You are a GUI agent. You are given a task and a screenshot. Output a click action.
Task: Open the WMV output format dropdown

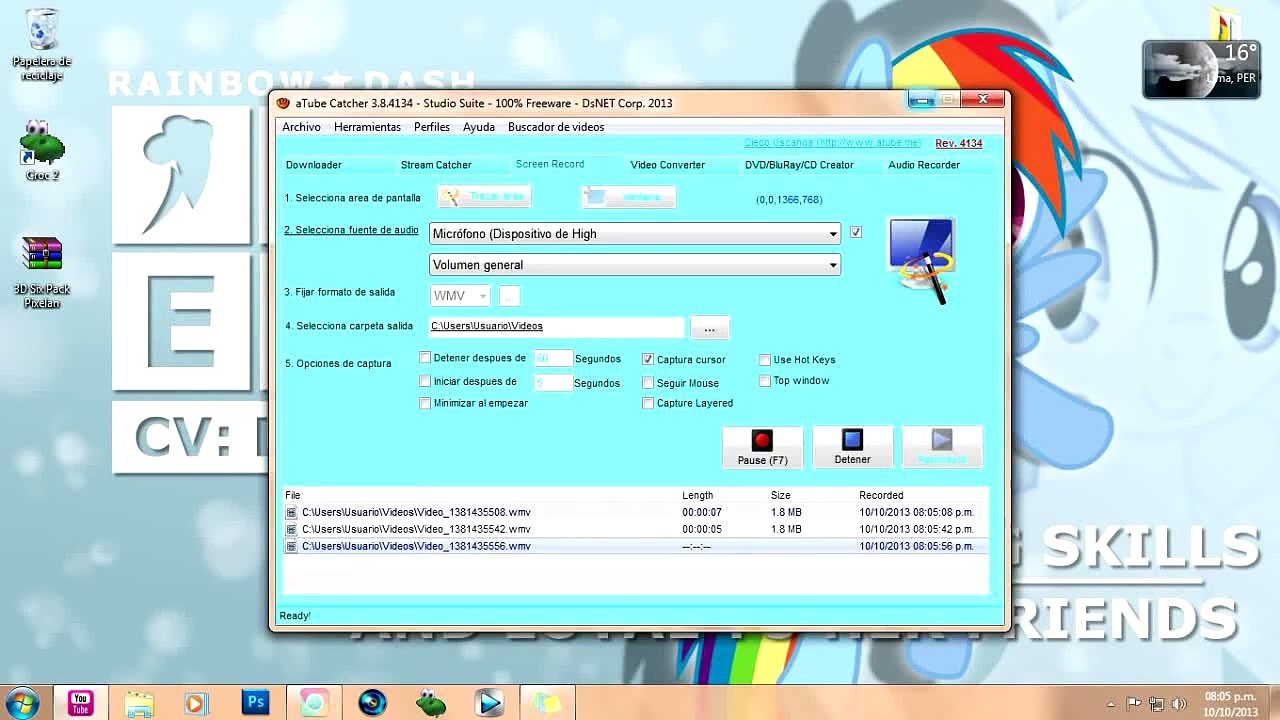click(x=460, y=296)
